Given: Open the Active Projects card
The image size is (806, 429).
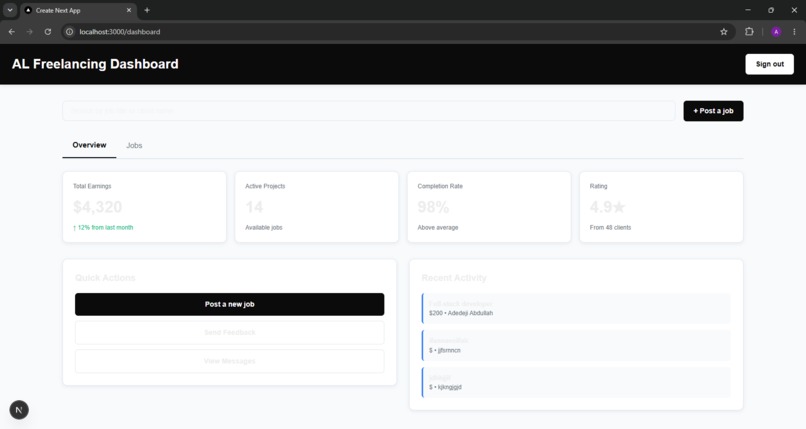Looking at the screenshot, I should coord(317,207).
